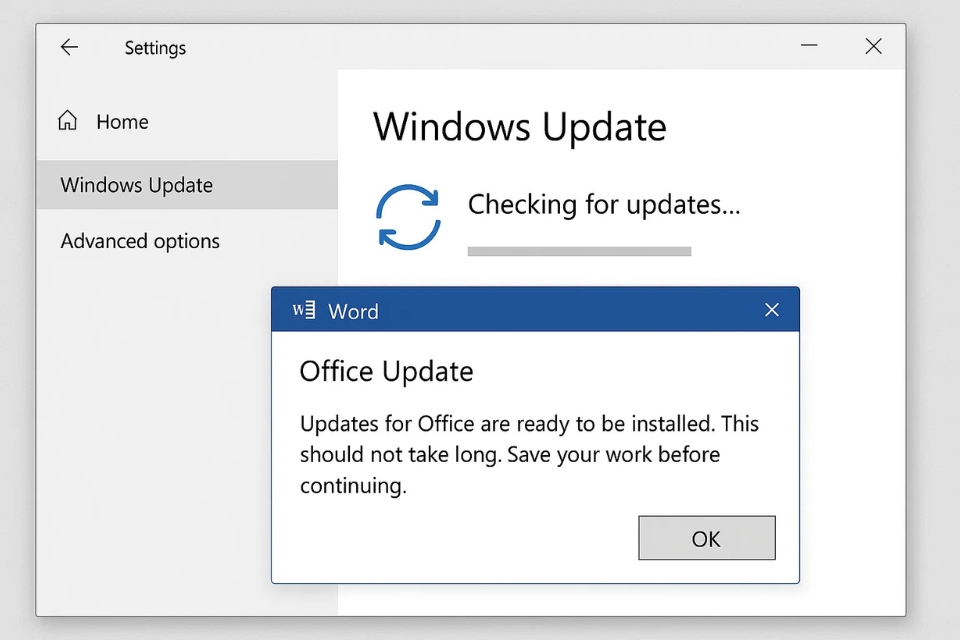This screenshot has width=960, height=640.
Task: Open Advanced options from the sidebar
Action: click(x=140, y=241)
